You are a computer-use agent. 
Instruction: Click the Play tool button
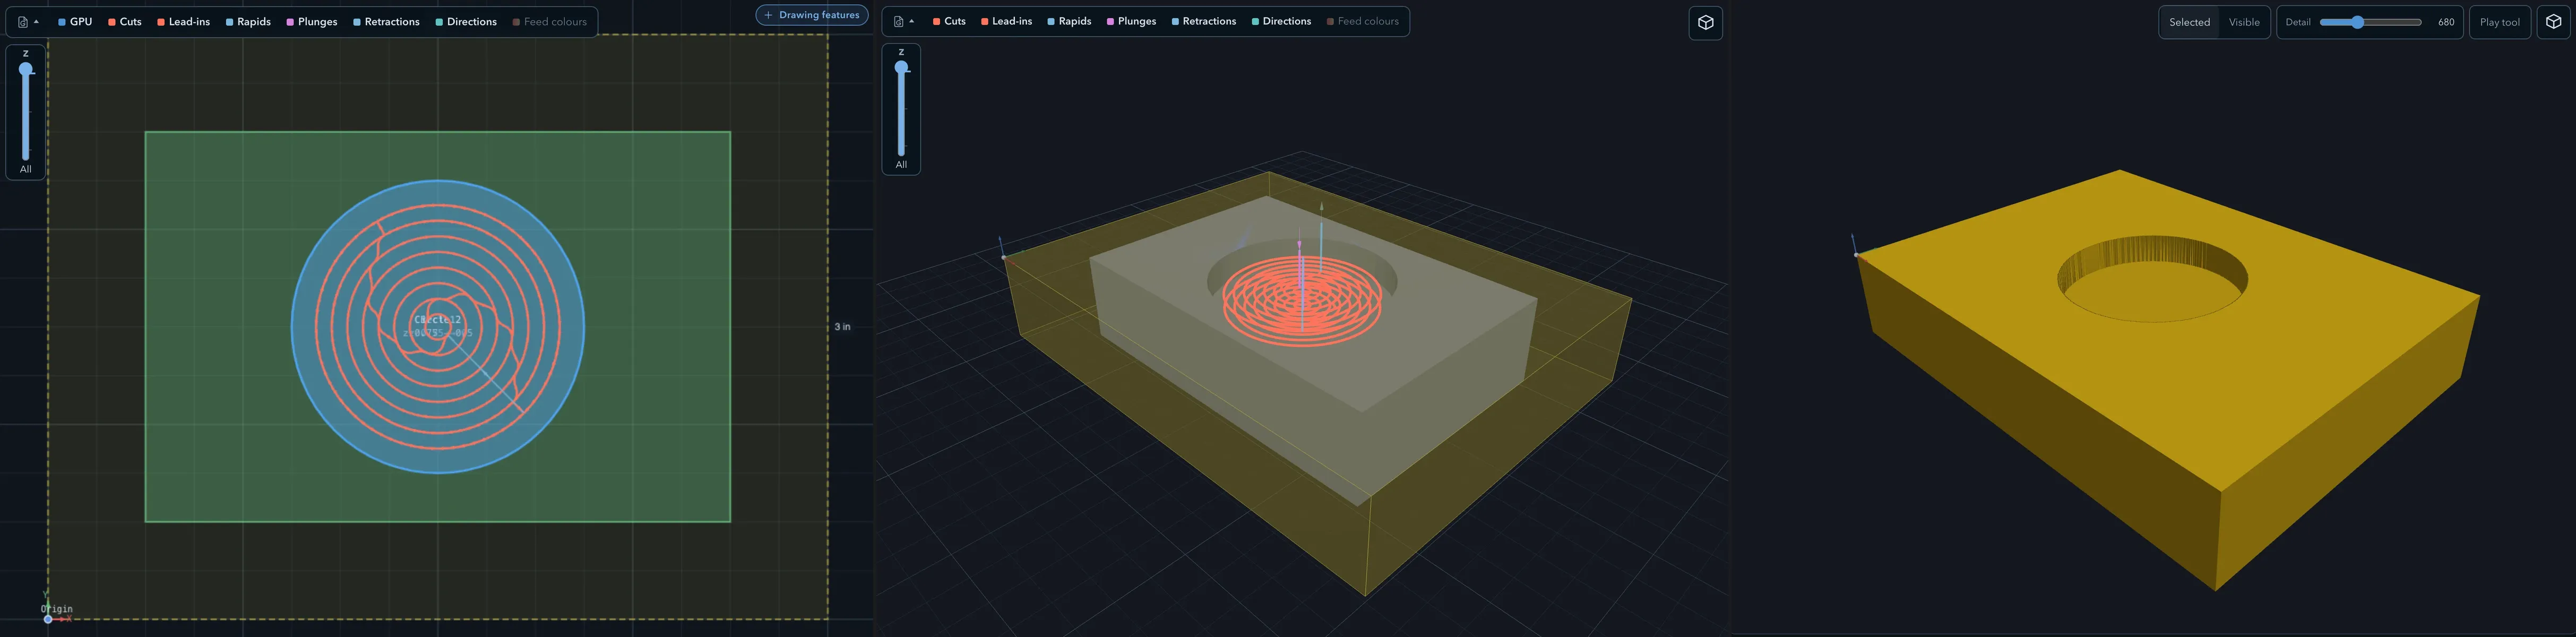click(x=2500, y=22)
